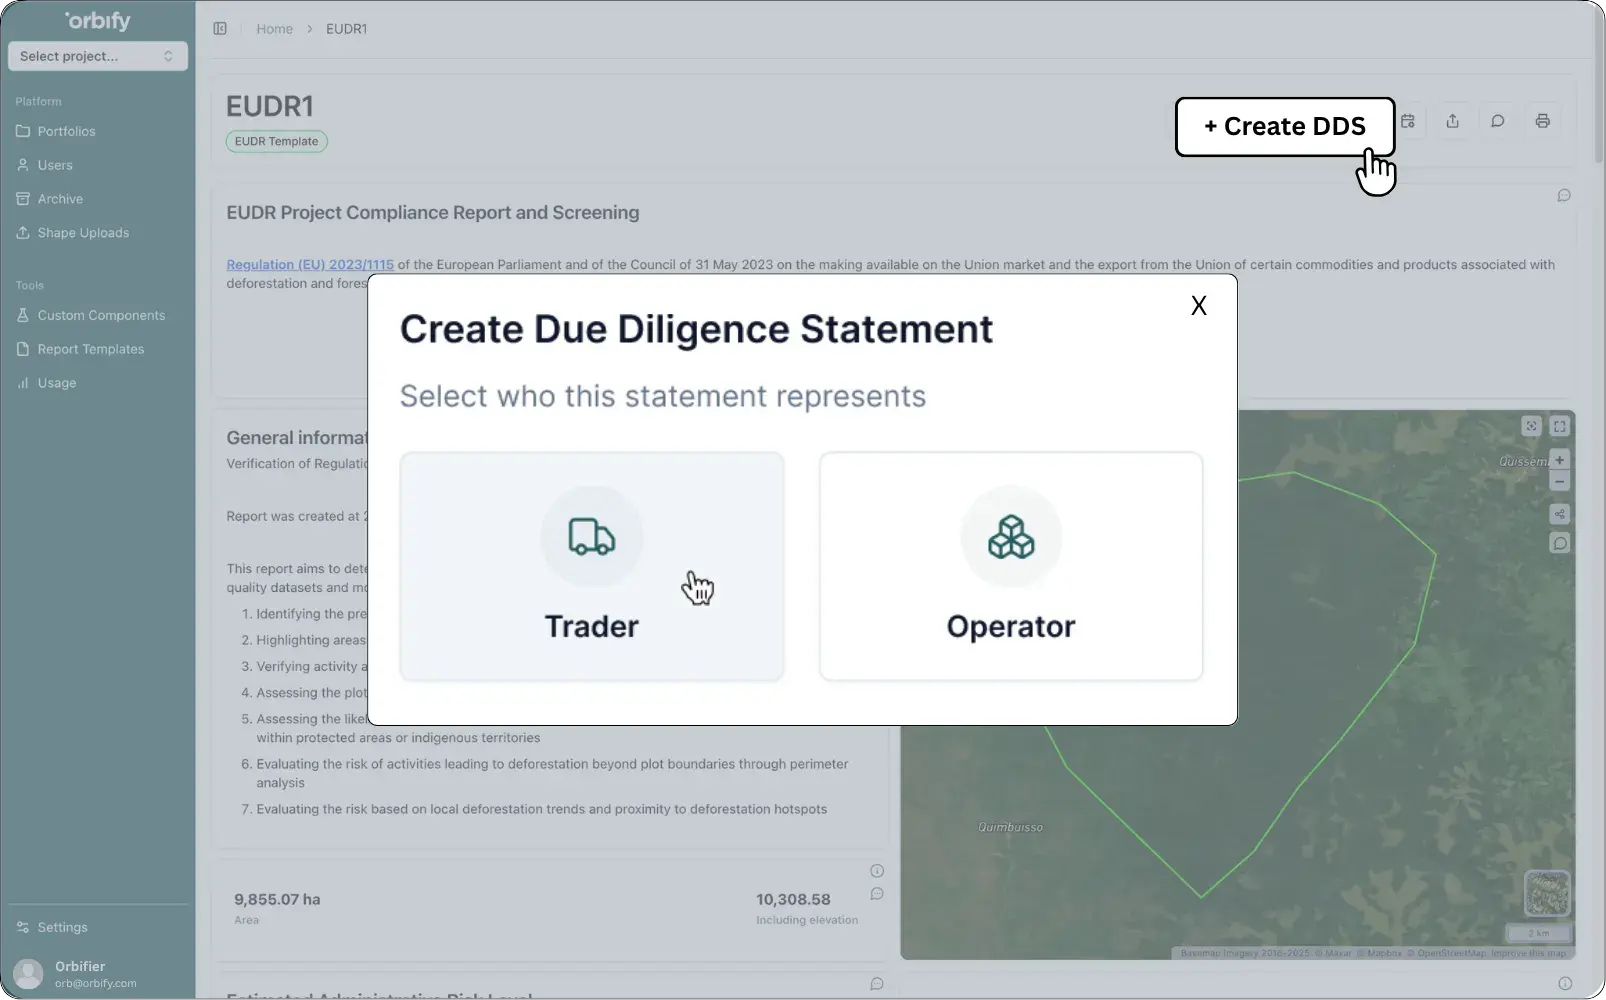Select the Operator statement card
1606x1000 pixels.
(1010, 566)
